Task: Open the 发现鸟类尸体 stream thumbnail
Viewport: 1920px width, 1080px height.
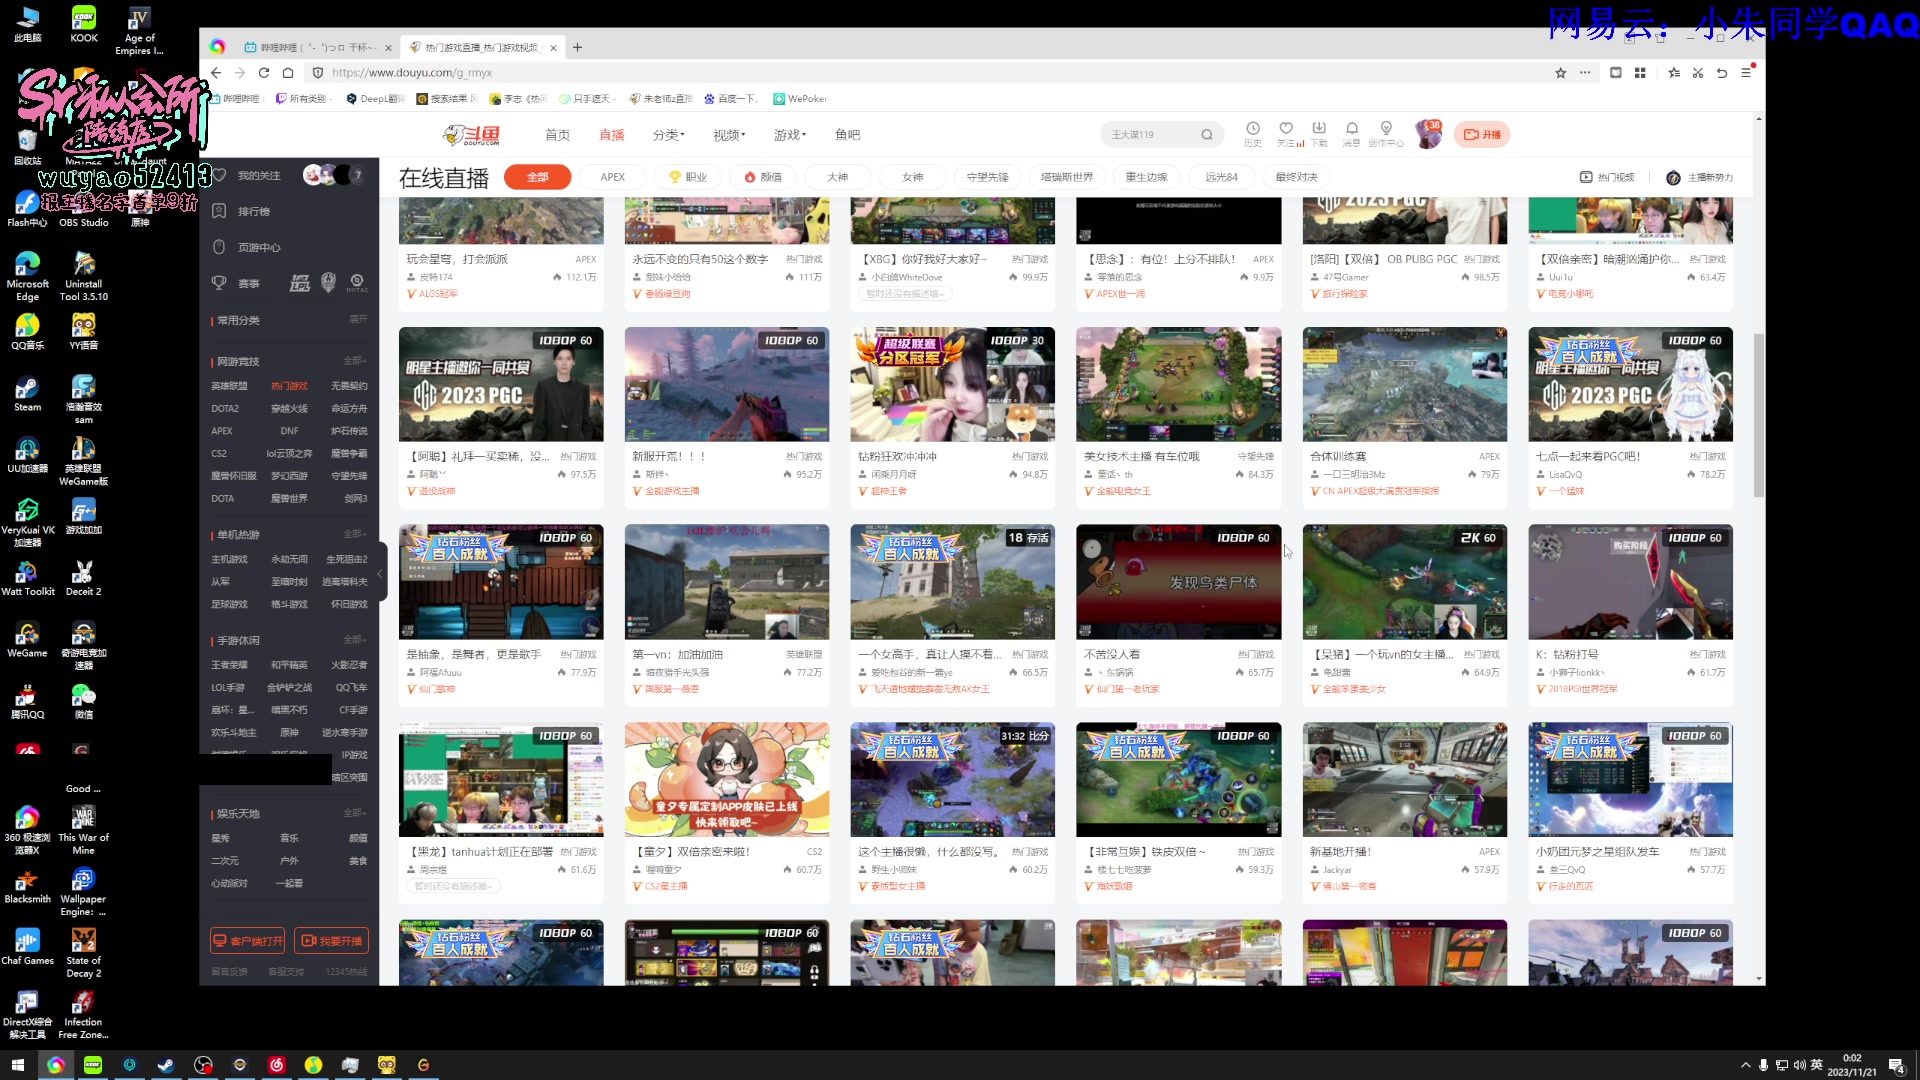Action: (x=1178, y=582)
